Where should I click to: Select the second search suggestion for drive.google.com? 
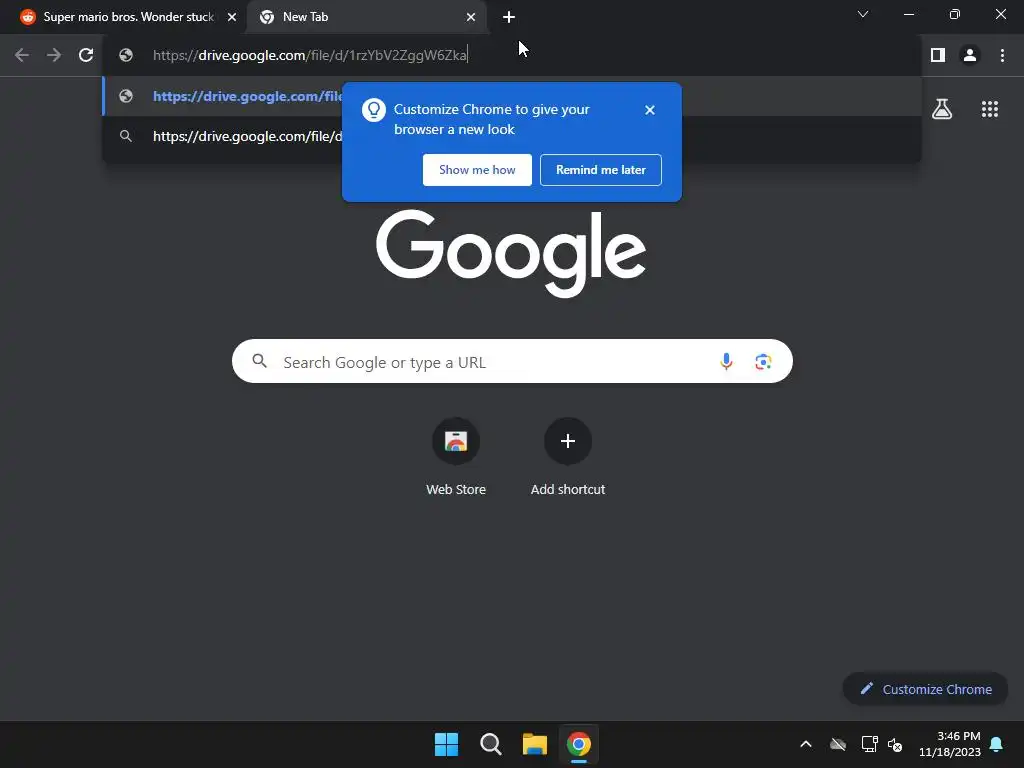(x=222, y=136)
